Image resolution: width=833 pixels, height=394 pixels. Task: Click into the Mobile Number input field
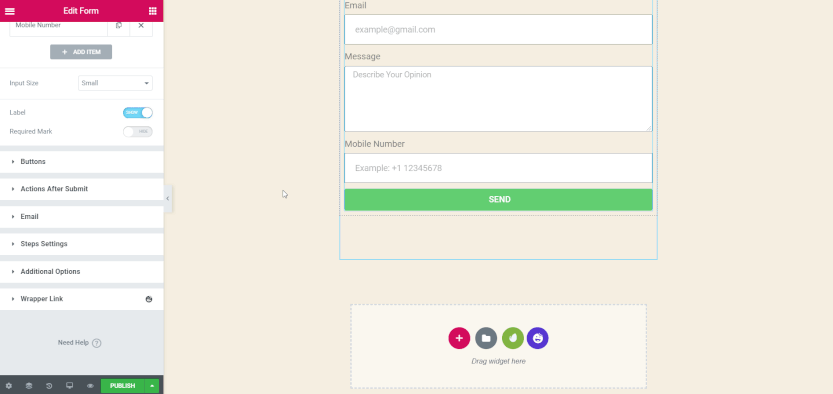pyautogui.click(x=498, y=168)
